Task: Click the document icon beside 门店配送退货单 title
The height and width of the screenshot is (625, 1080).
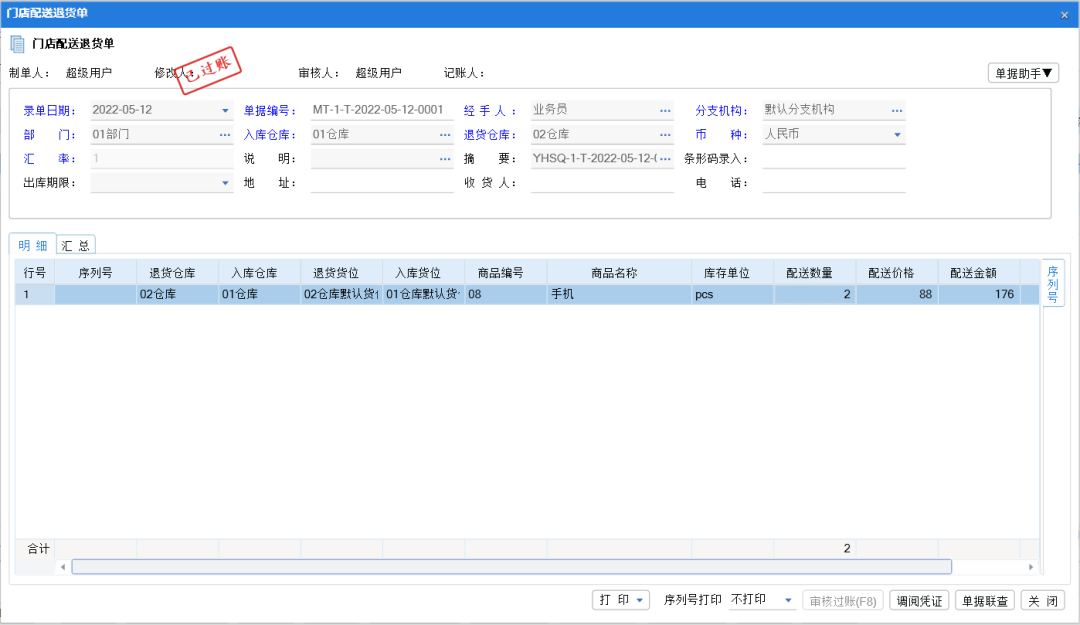Action: [17, 44]
